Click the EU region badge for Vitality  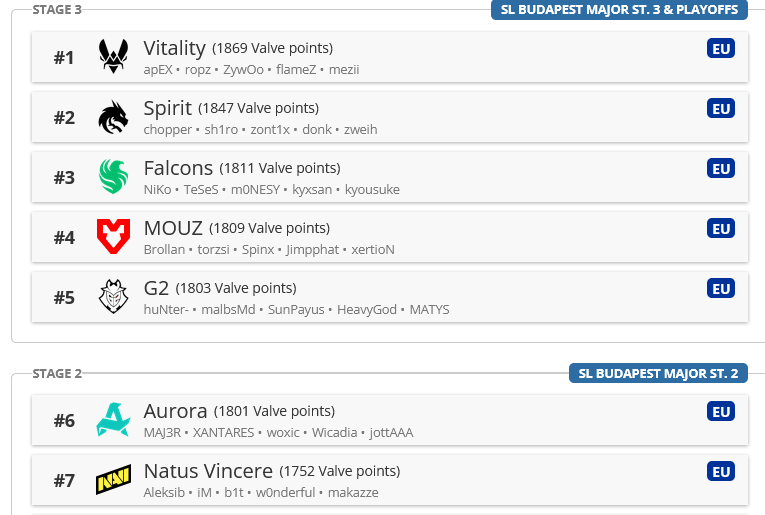[720, 49]
